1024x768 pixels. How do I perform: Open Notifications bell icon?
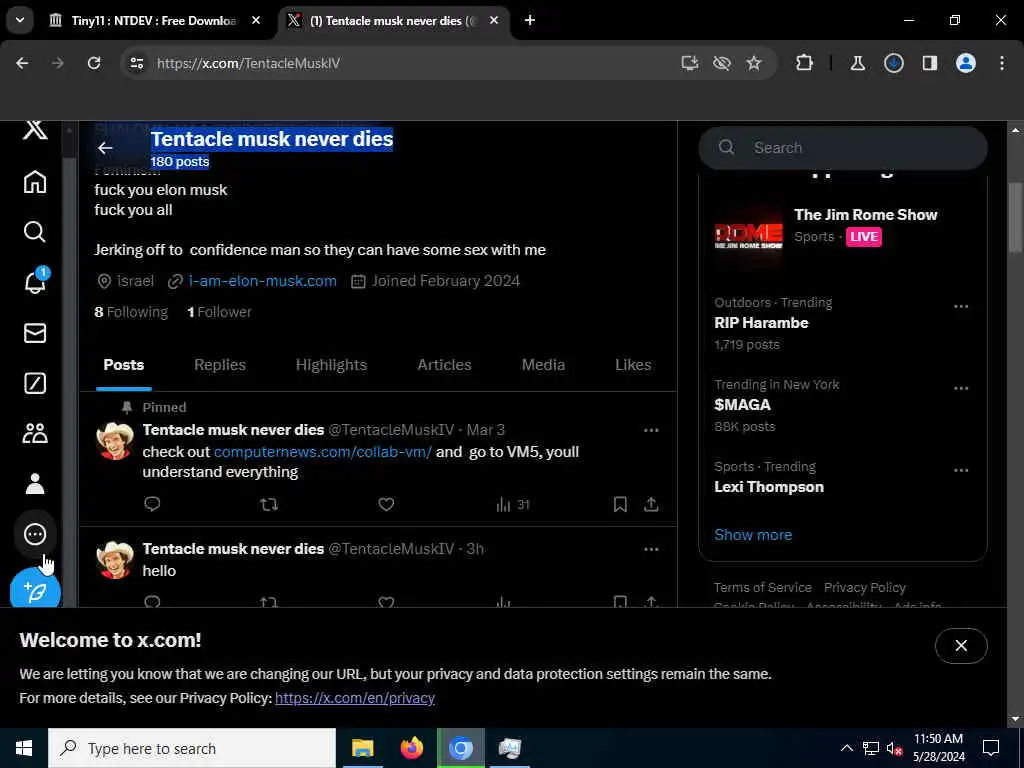[x=35, y=281]
